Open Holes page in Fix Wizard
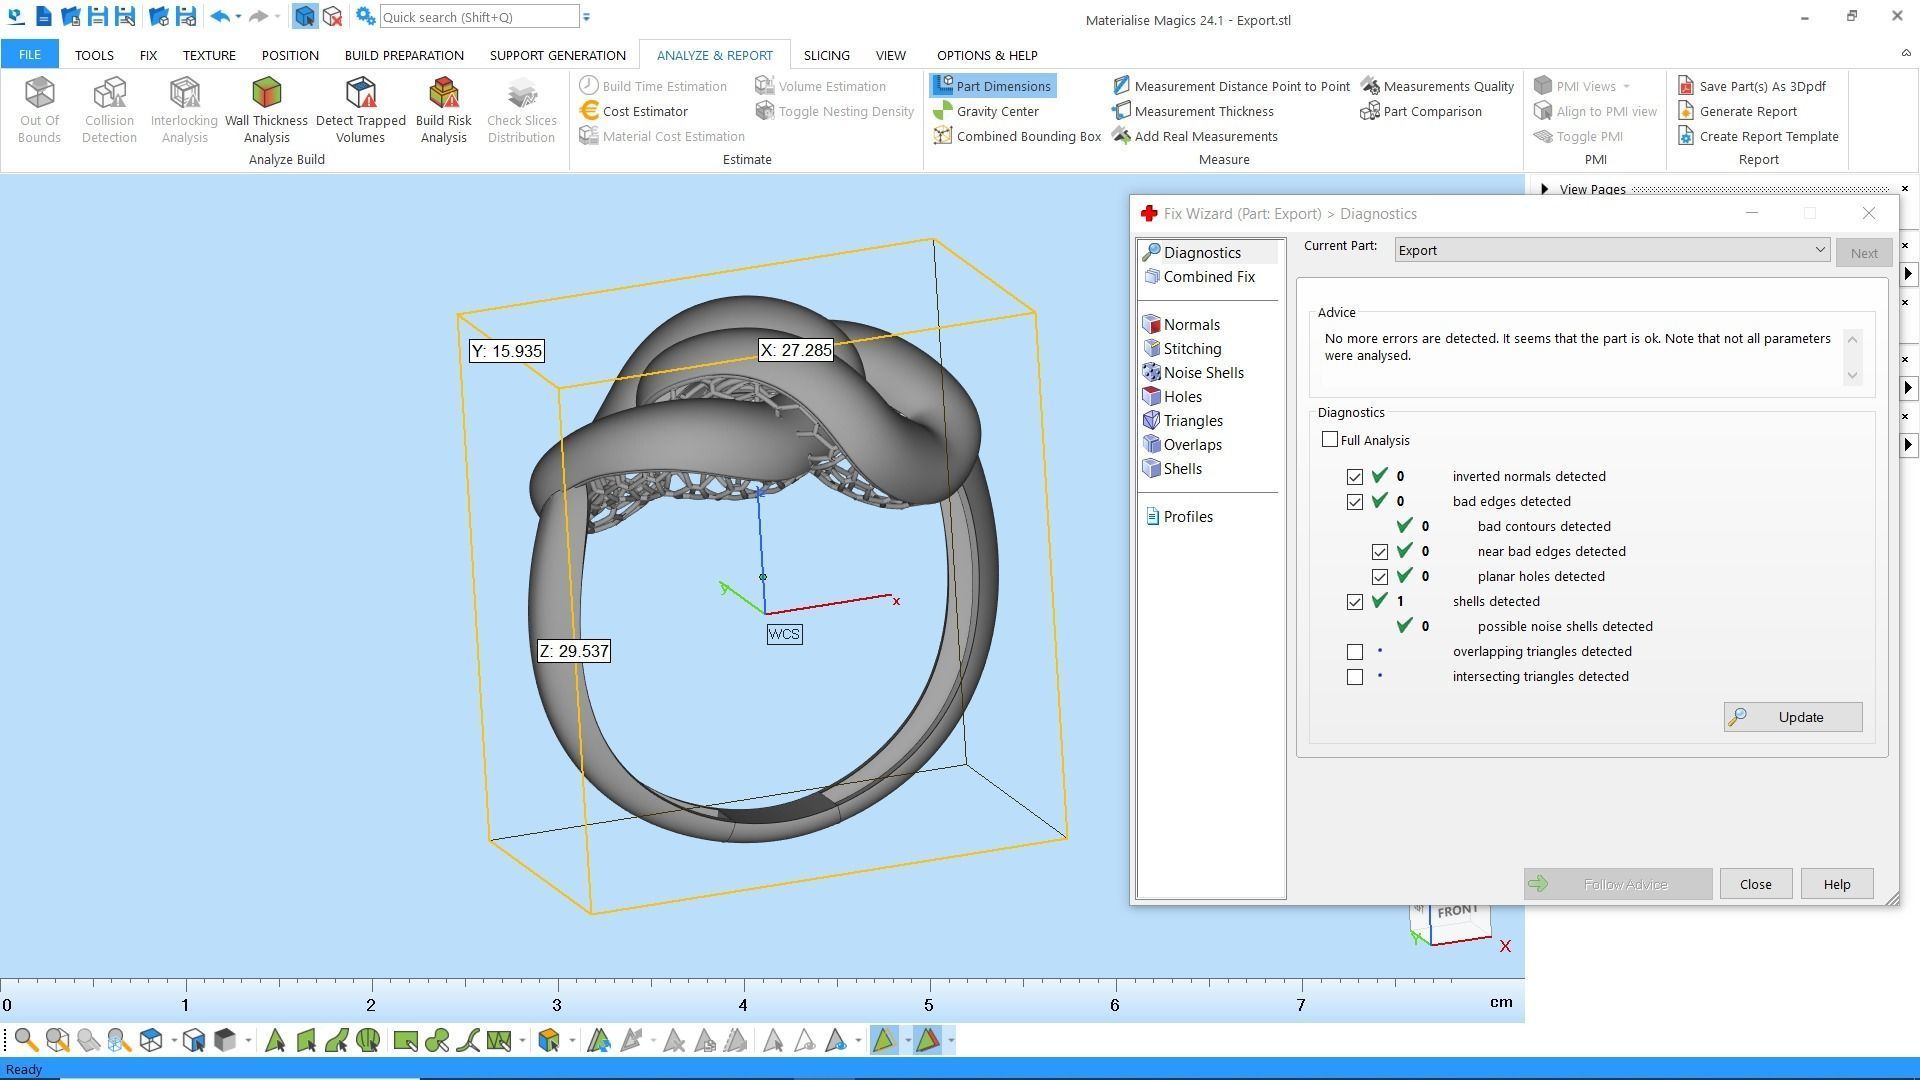 click(1172, 397)
